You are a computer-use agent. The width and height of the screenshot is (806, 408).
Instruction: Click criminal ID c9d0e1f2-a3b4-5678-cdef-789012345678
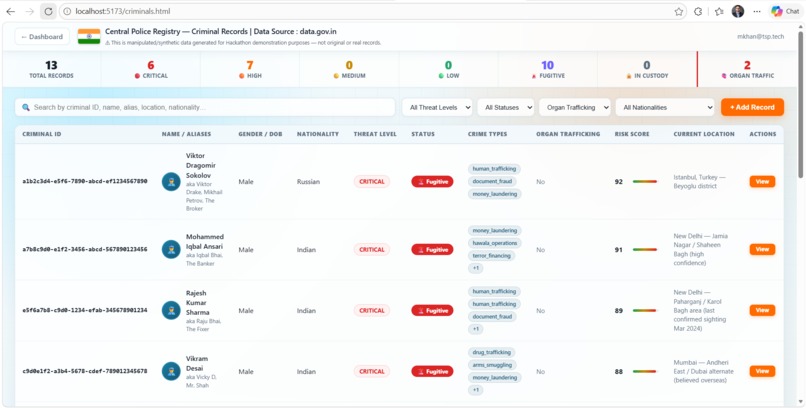click(x=85, y=371)
